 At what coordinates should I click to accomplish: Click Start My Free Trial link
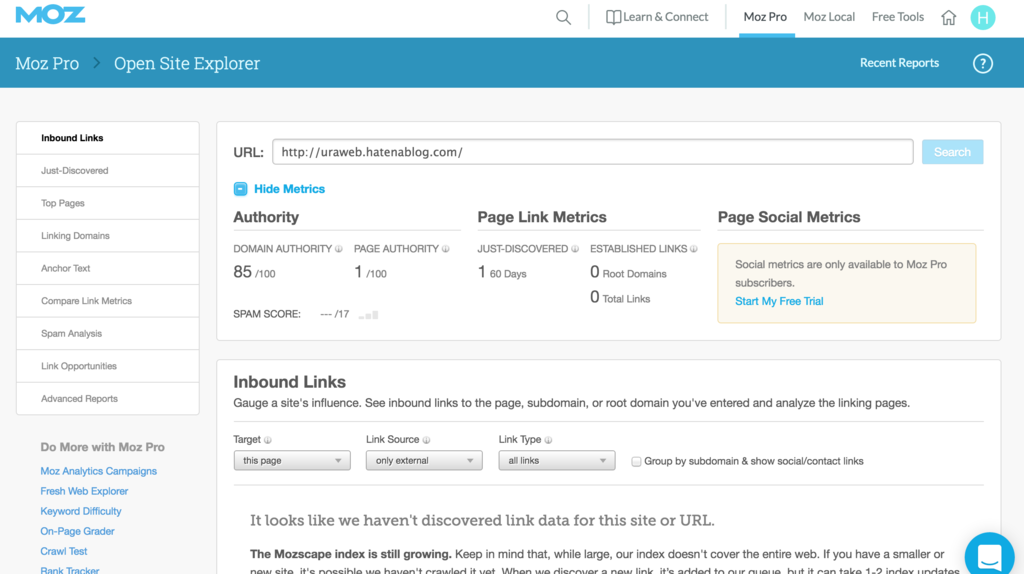(x=778, y=301)
